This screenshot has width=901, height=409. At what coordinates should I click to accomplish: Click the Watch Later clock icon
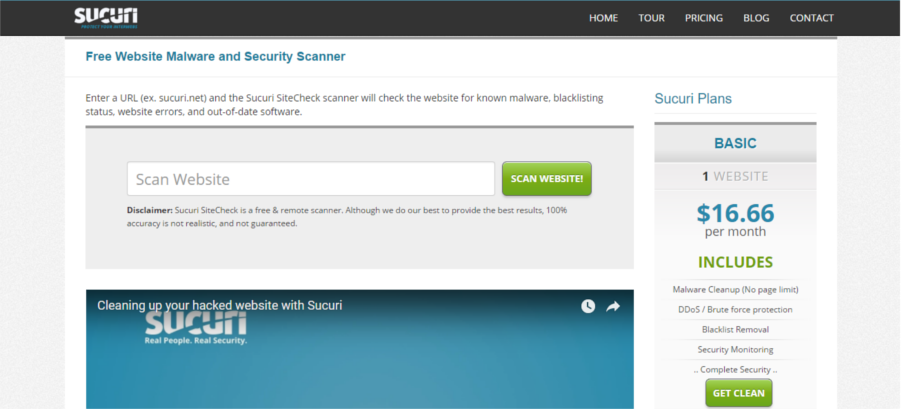pos(588,306)
